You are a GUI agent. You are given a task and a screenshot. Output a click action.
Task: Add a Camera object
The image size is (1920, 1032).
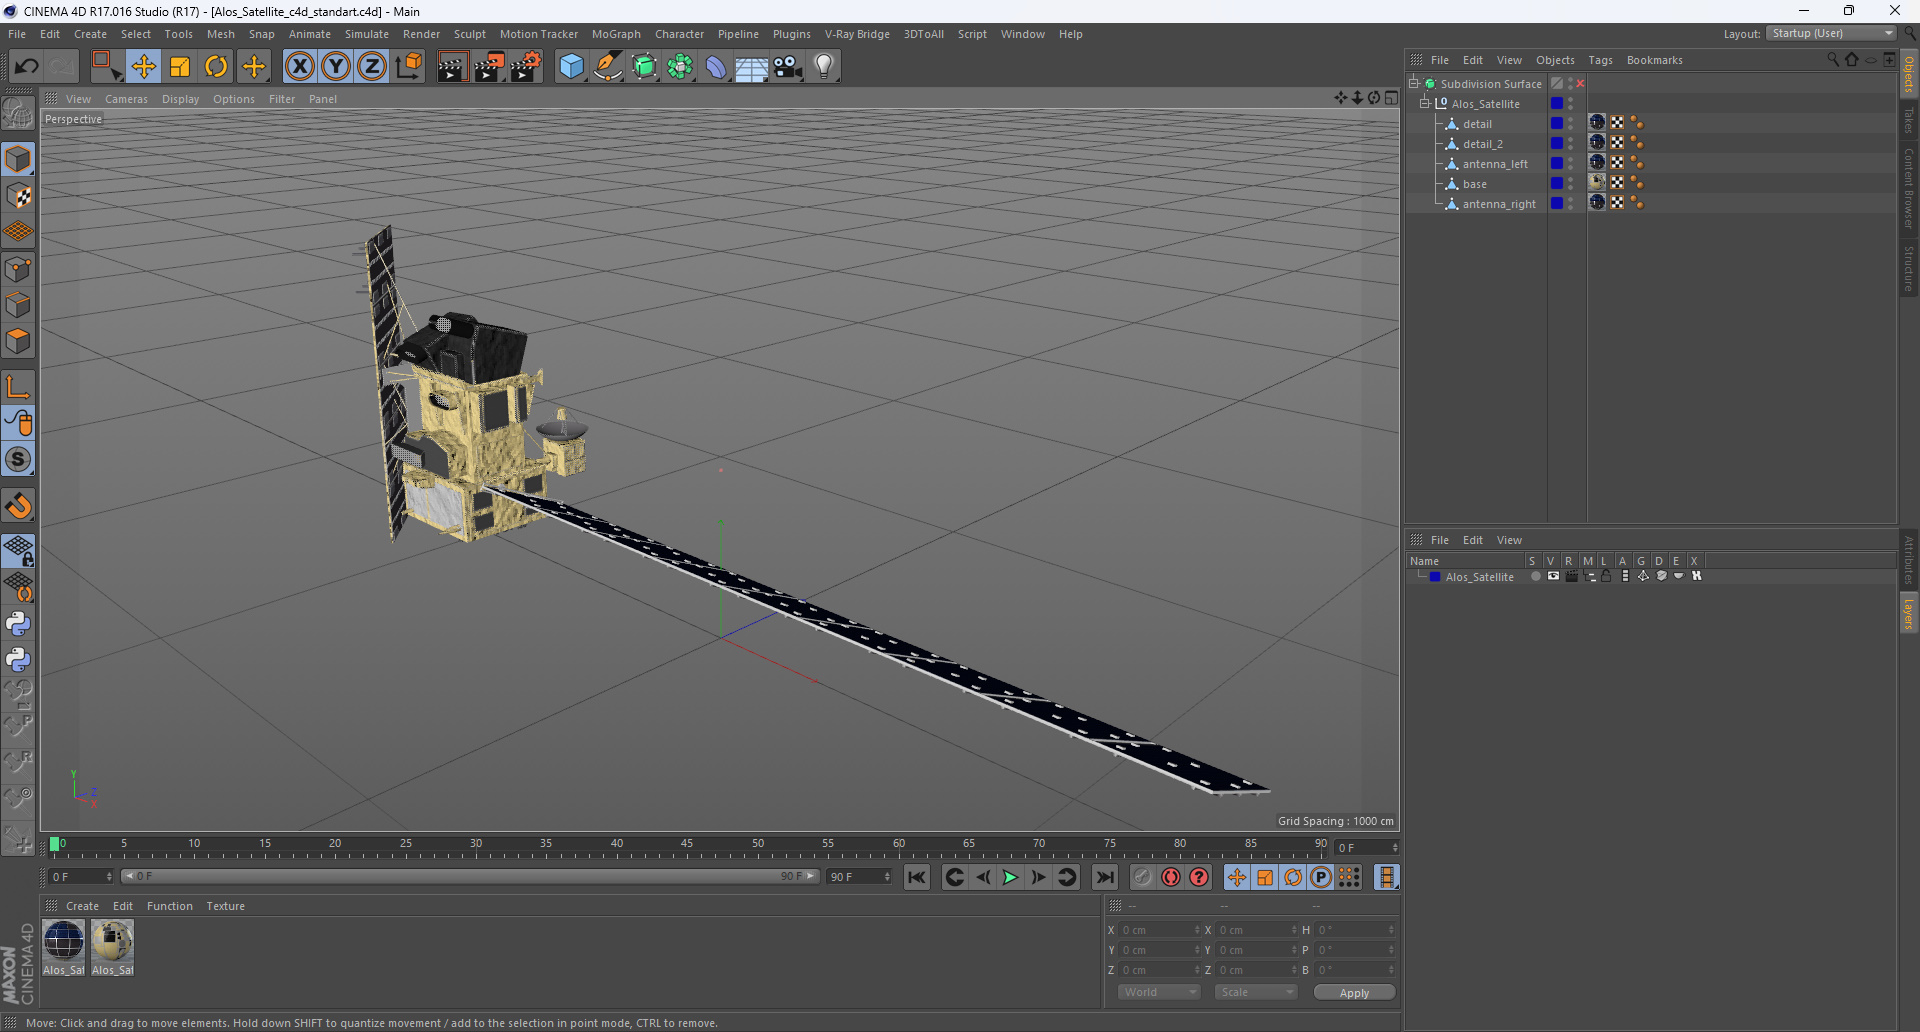788,67
